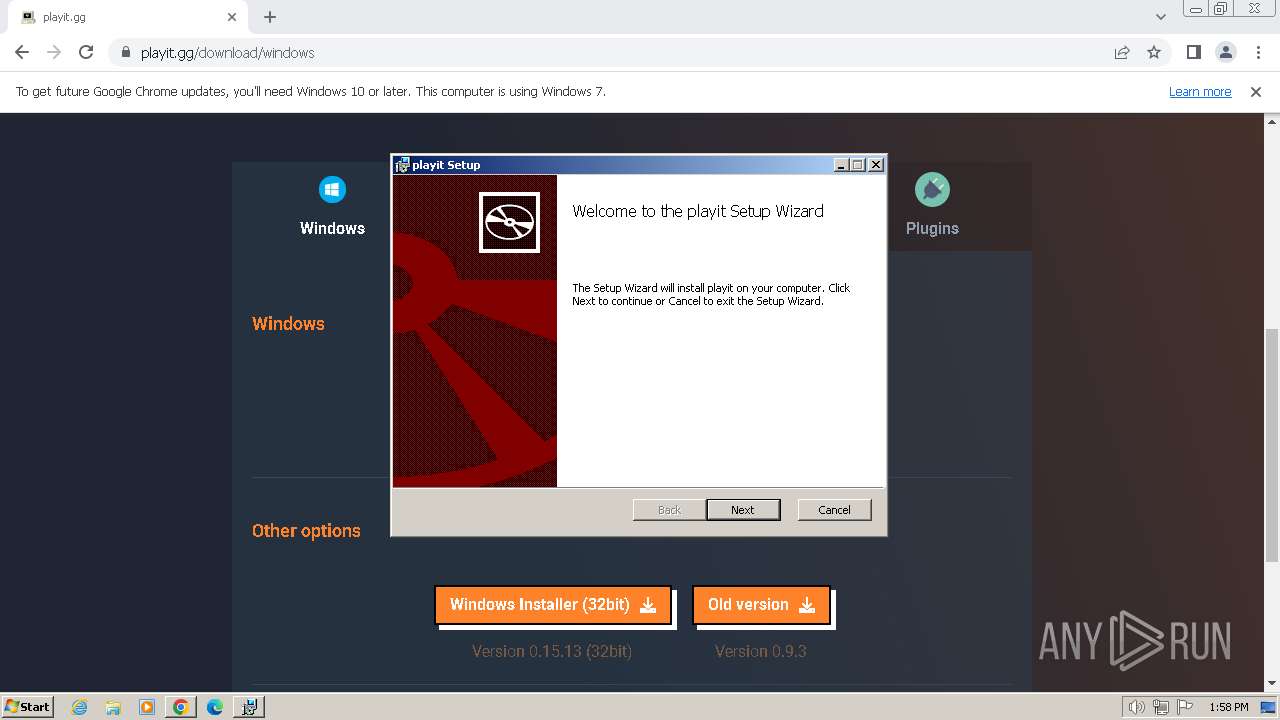This screenshot has width=1280, height=720.
Task: Open Internet Explorer from taskbar
Action: pos(79,707)
